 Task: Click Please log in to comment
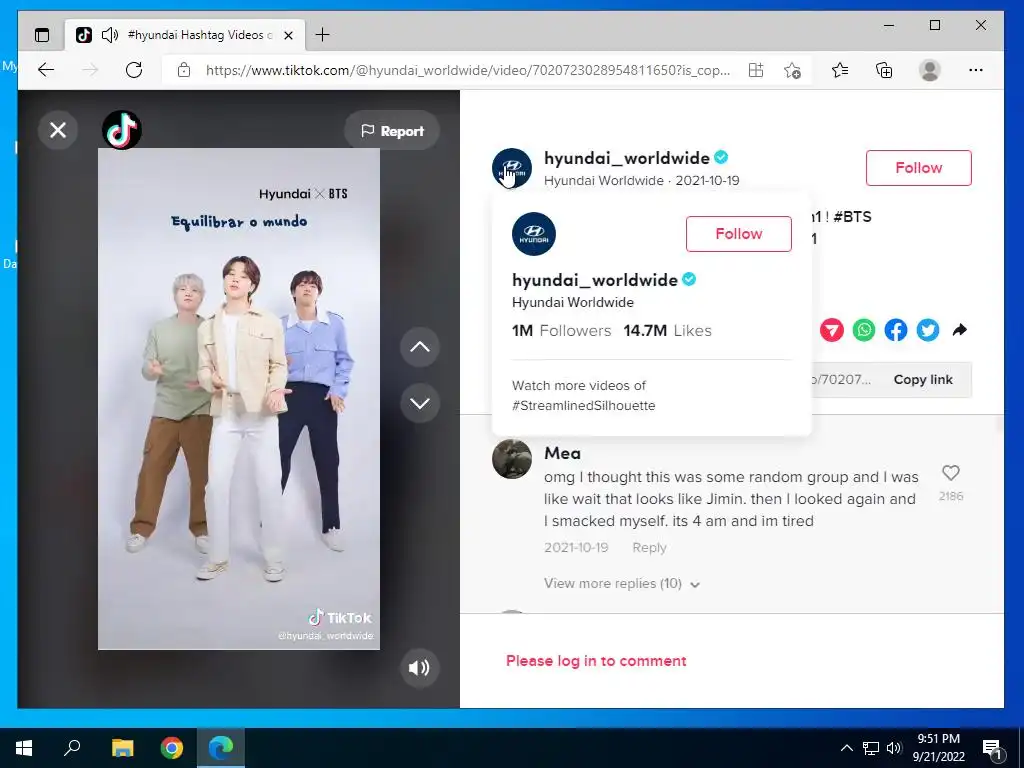[596, 661]
